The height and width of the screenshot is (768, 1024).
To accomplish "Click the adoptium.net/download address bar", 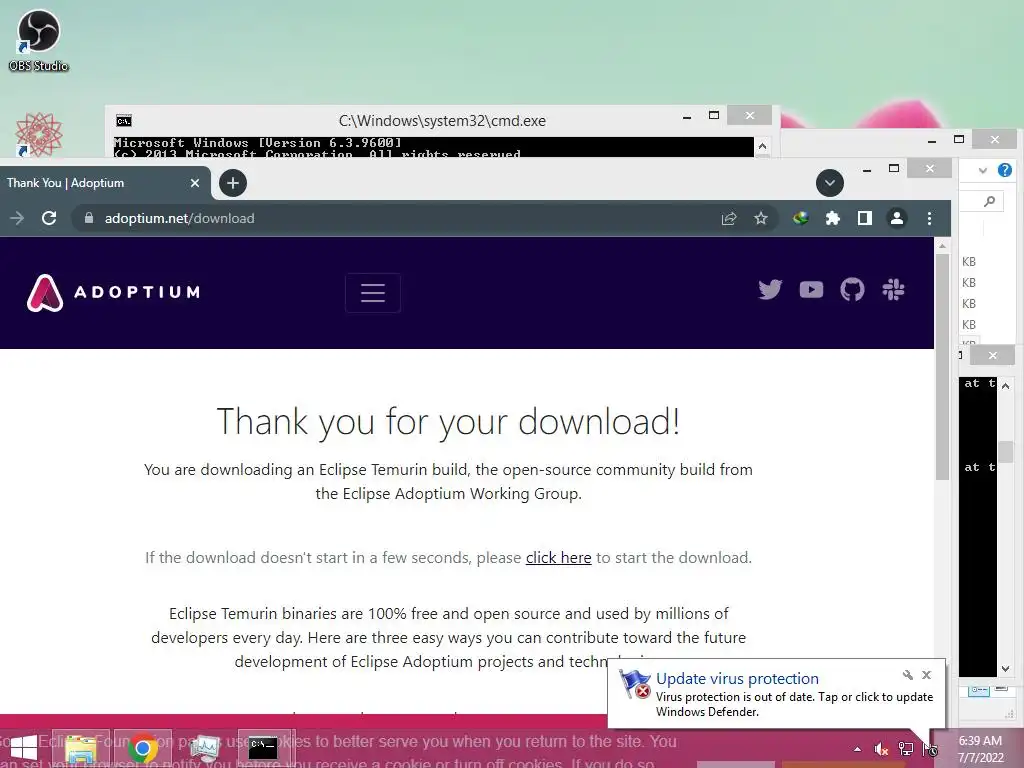I will (392, 218).
